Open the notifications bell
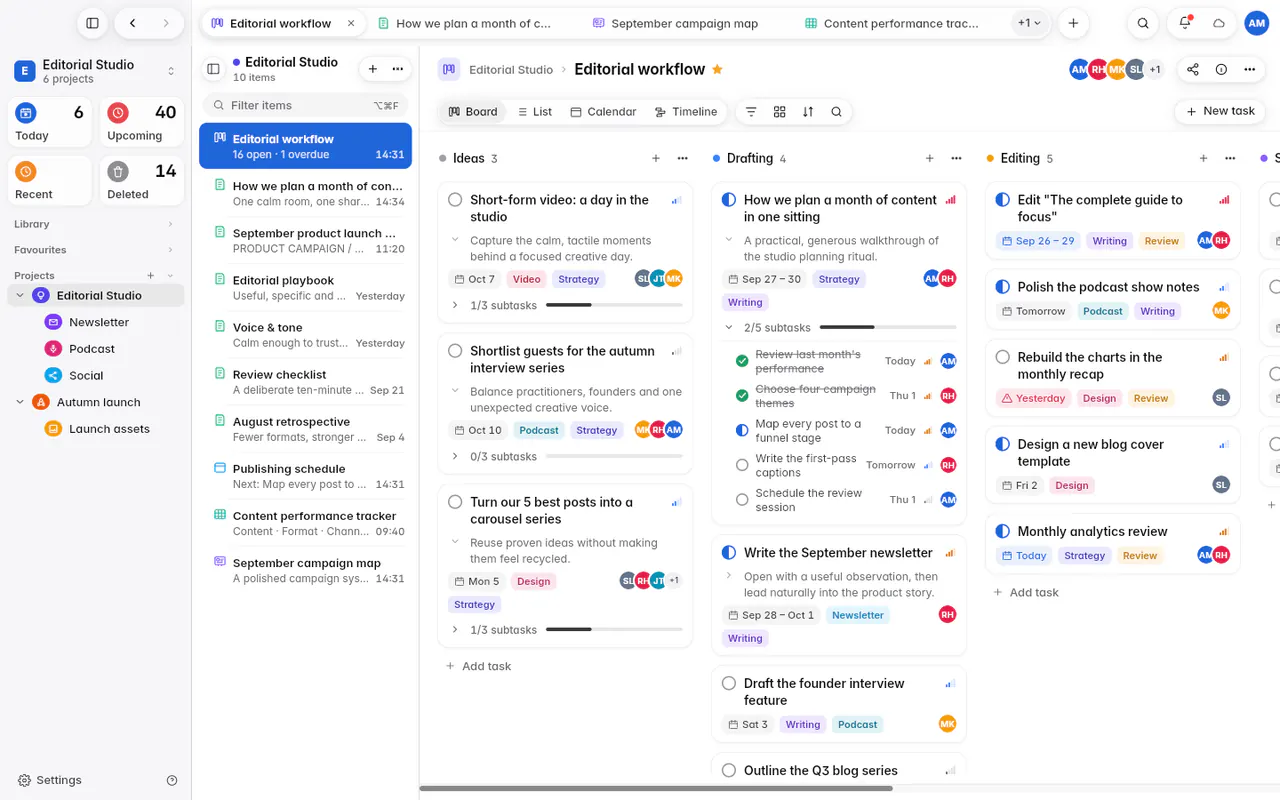This screenshot has height=800, width=1280. pos(1185,23)
